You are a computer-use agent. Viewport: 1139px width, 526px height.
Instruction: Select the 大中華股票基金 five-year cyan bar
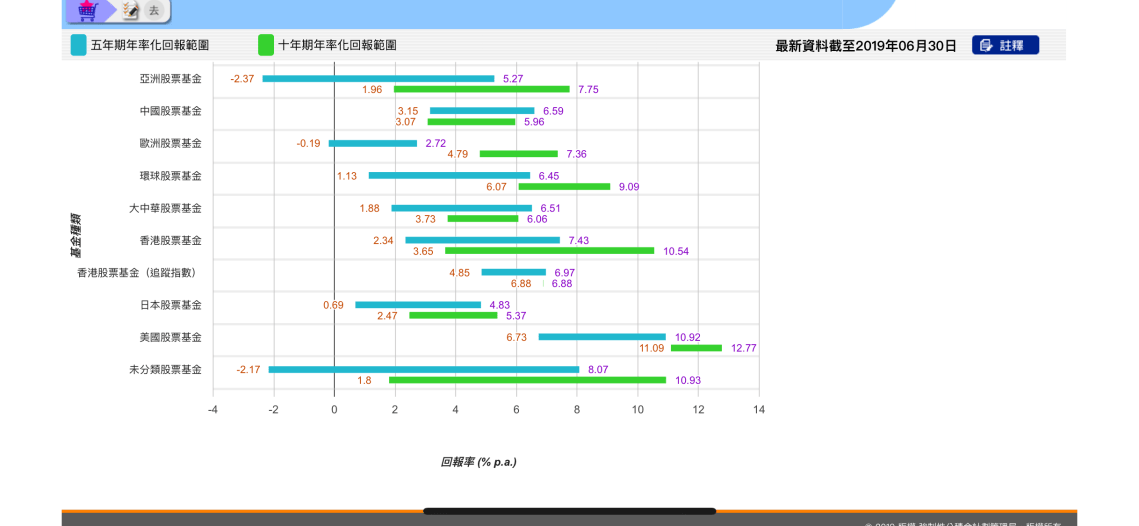(461, 208)
